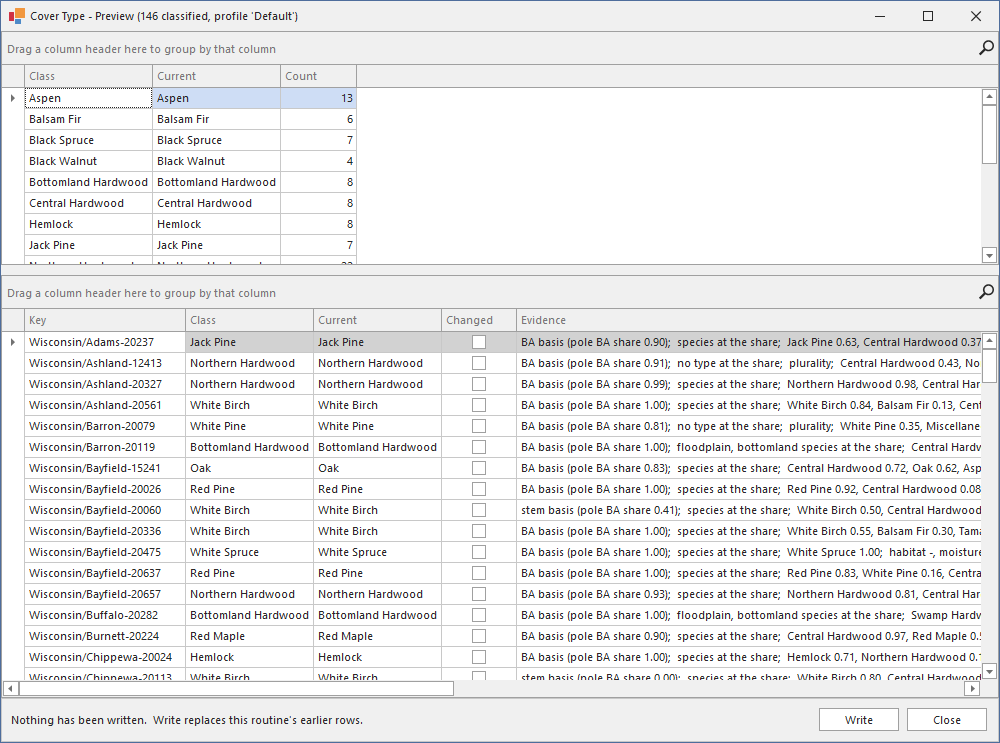The height and width of the screenshot is (743, 1000).
Task: Click horizontal scrollbar left arrow
Action: coord(10,689)
